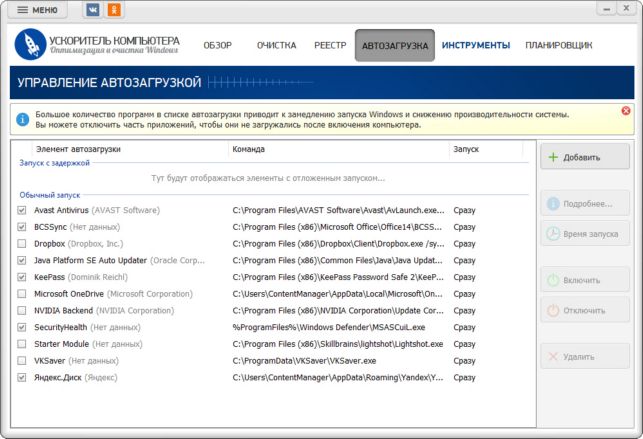Open the ПЛАНИРОВЩИК tab
The width and height of the screenshot is (643, 439).
[559, 45]
